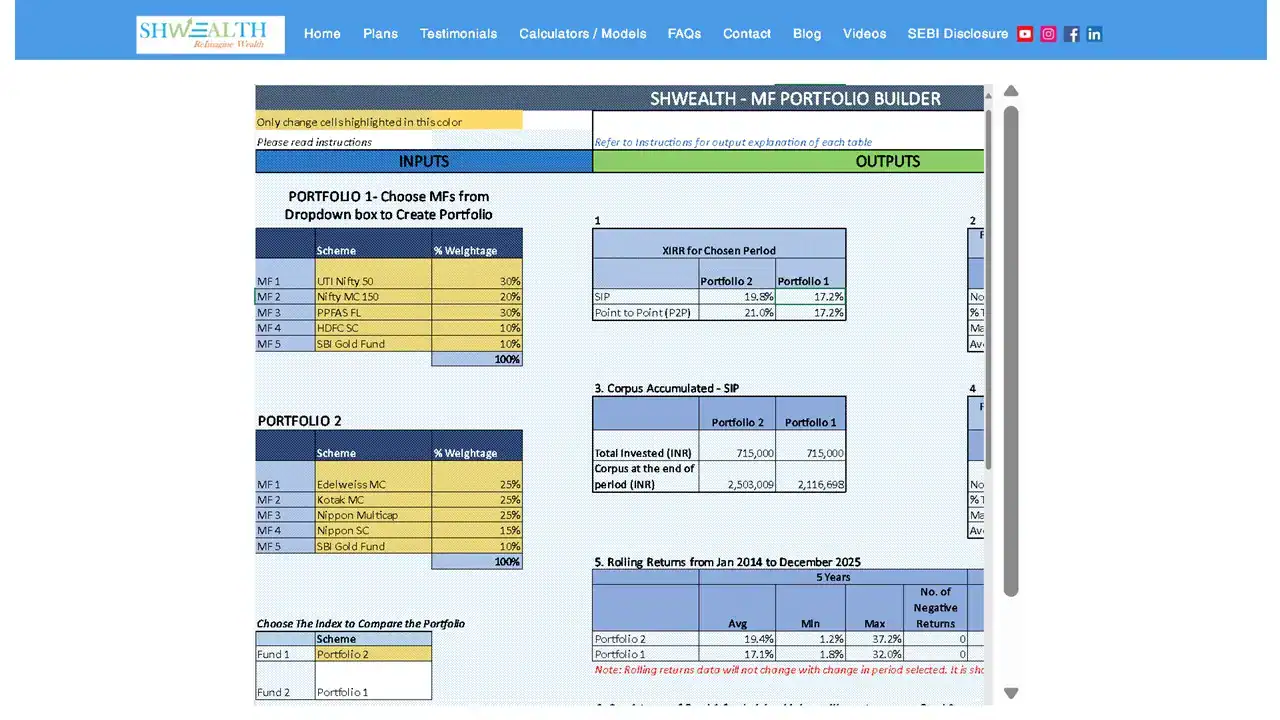The height and width of the screenshot is (720, 1280).
Task: Click scrollbar down arrow
Action: [x=1011, y=693]
